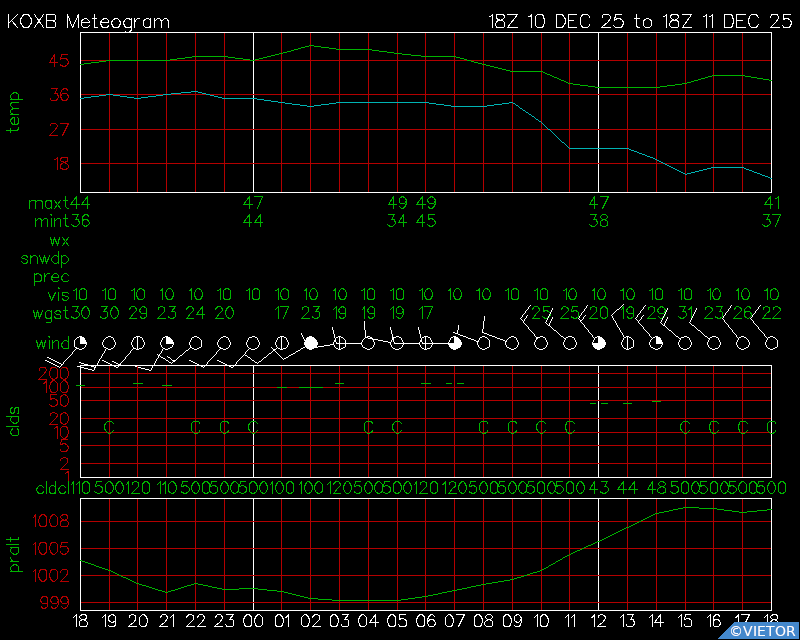Toggle the pralt axis label
Image resolution: width=800 pixels, height=640 pixels.
point(14,556)
